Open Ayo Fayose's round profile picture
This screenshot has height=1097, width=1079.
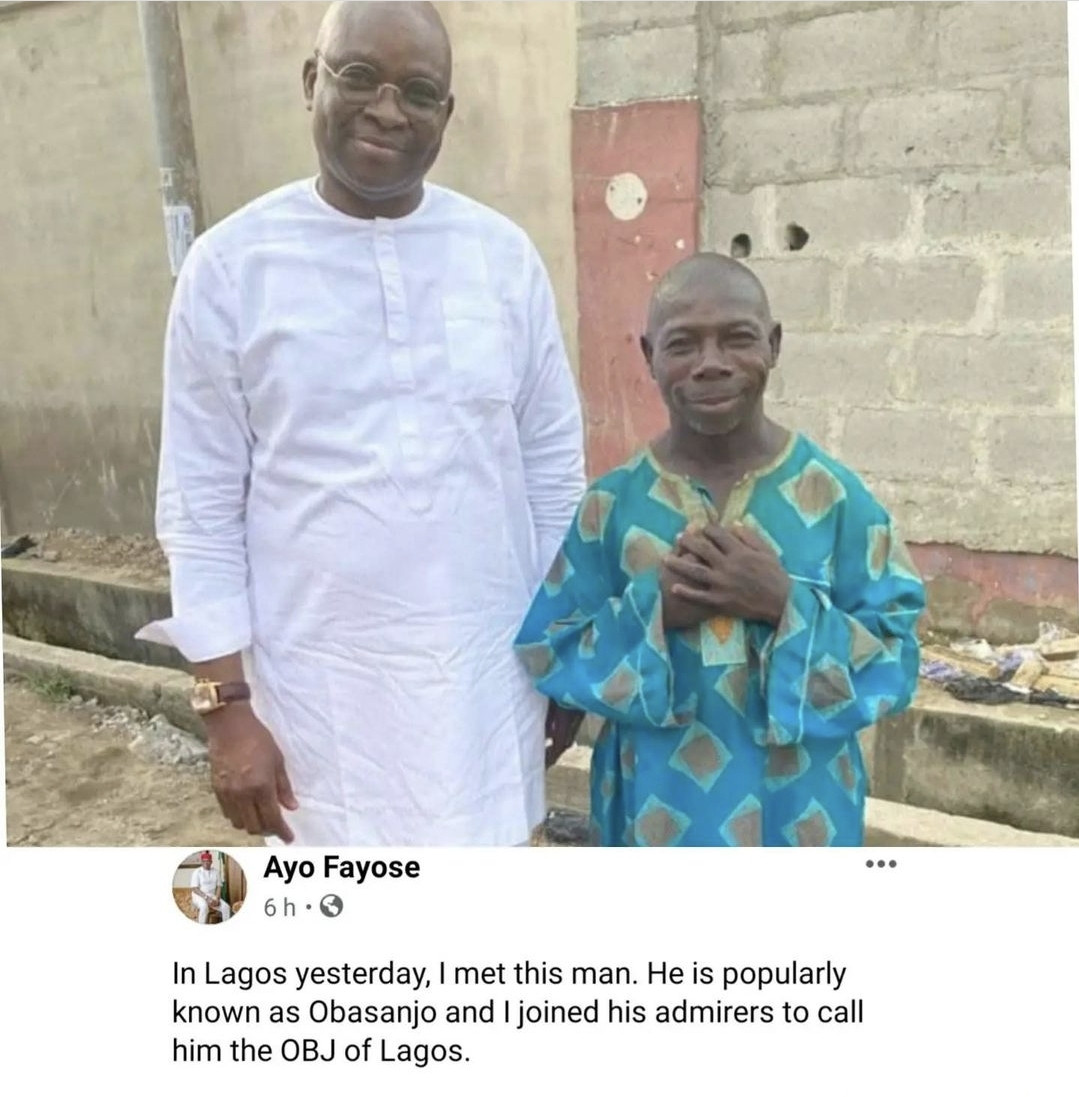(x=209, y=887)
